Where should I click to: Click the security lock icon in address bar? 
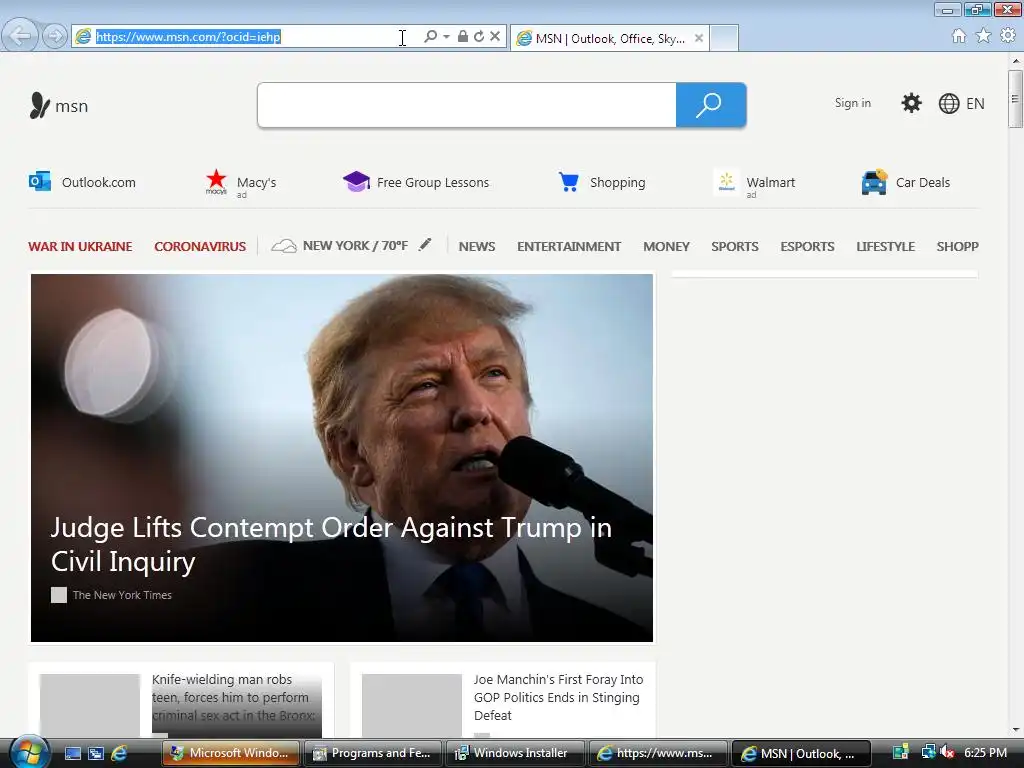tap(462, 37)
